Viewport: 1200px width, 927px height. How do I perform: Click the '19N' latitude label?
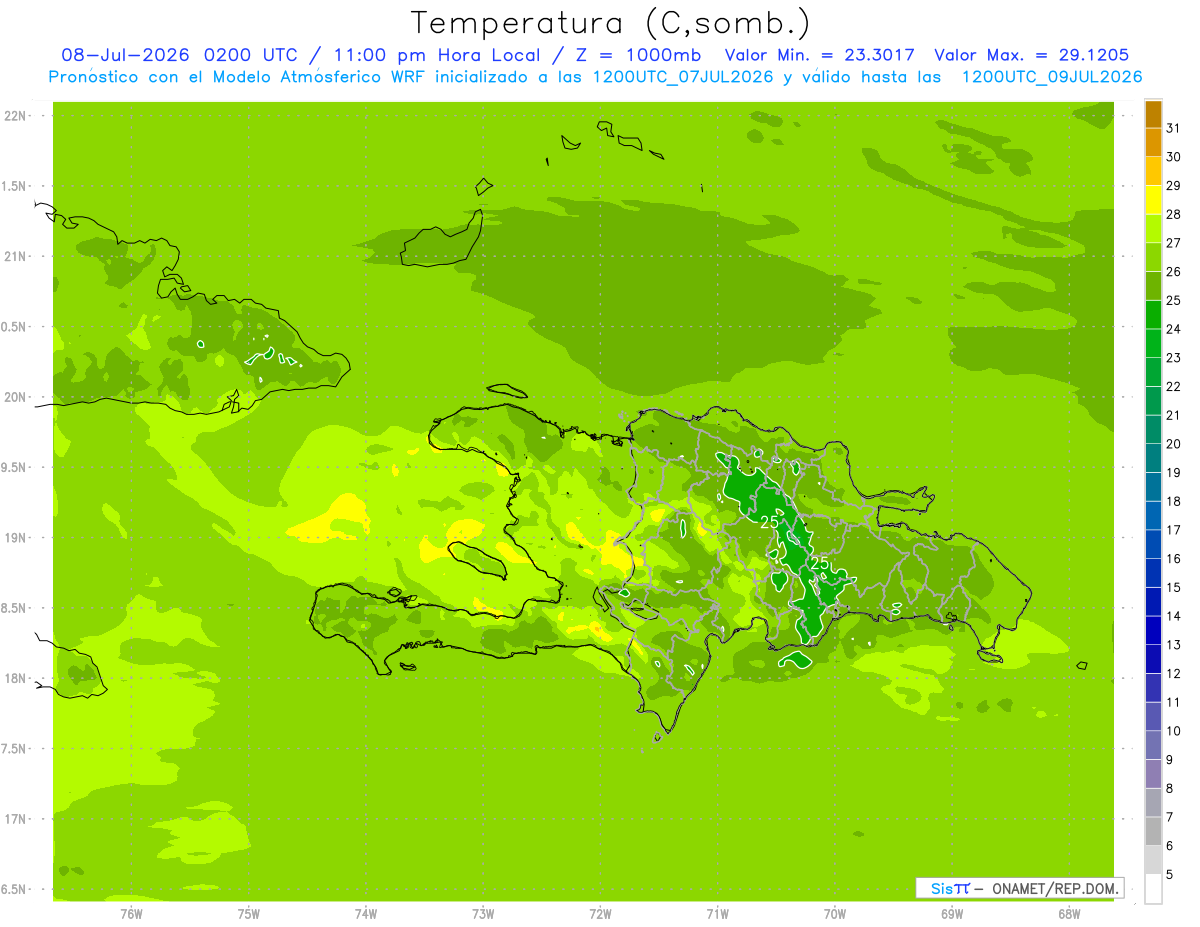tap(14, 538)
